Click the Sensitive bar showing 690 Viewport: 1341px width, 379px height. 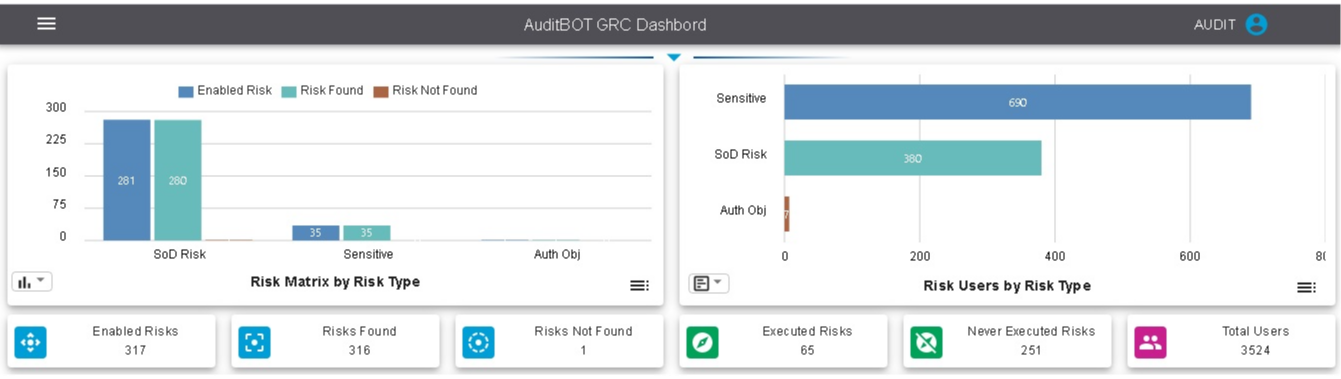(1018, 102)
